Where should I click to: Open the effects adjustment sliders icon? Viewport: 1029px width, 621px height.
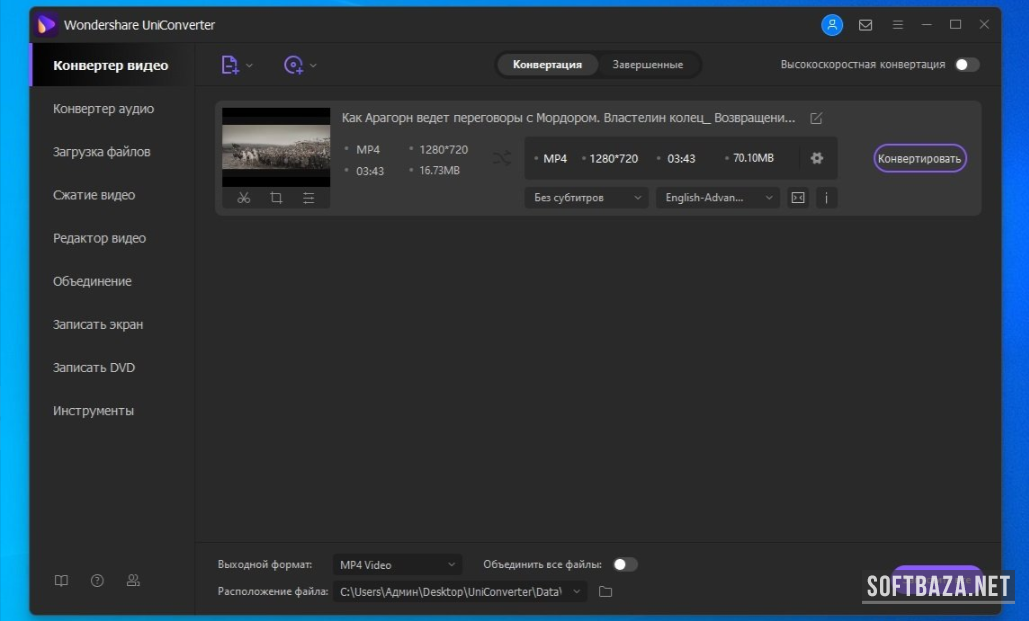pyautogui.click(x=309, y=198)
